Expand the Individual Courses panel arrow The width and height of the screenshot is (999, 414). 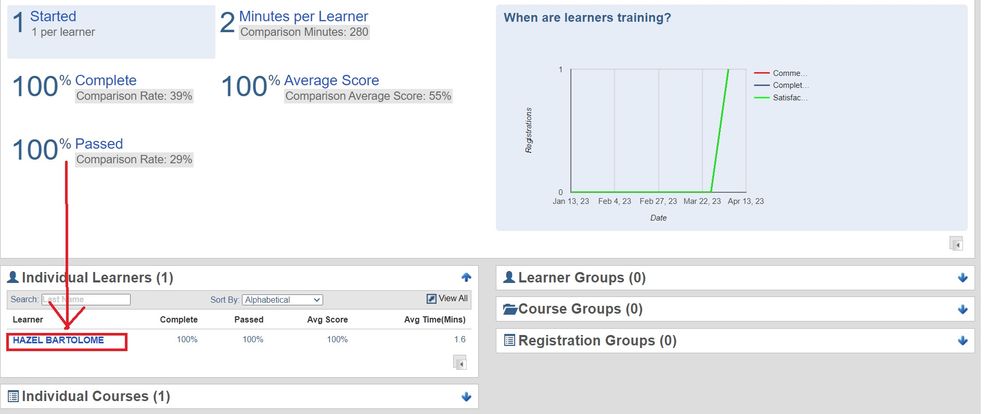(466, 397)
